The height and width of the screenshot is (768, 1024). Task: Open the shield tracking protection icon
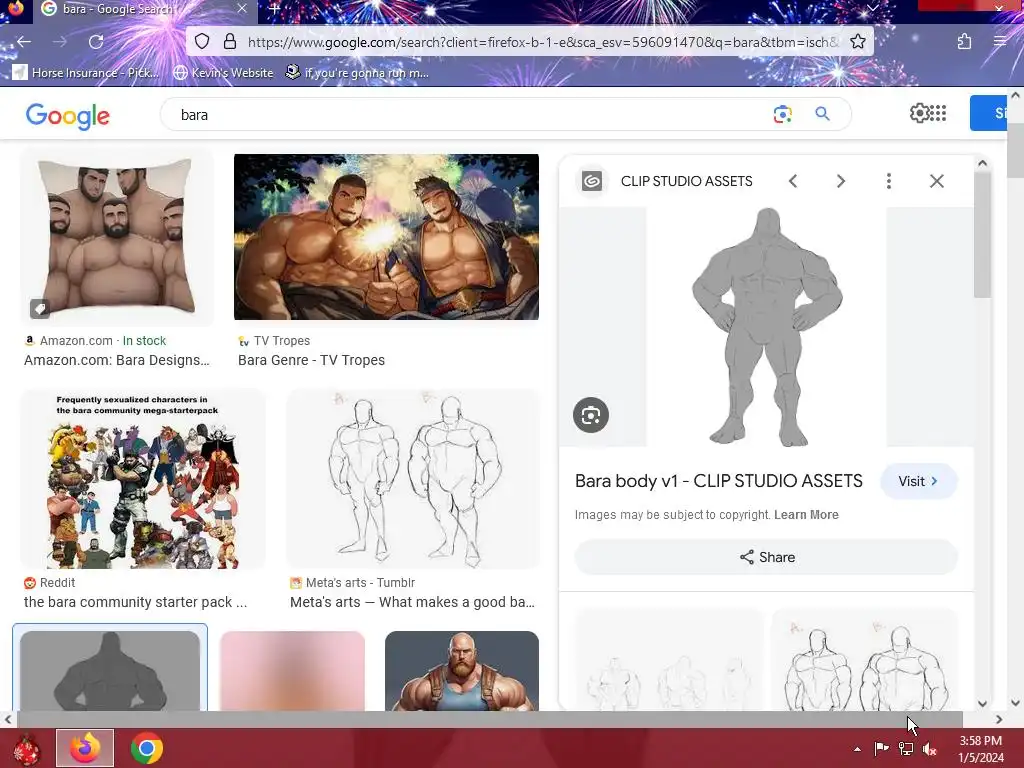tap(202, 42)
